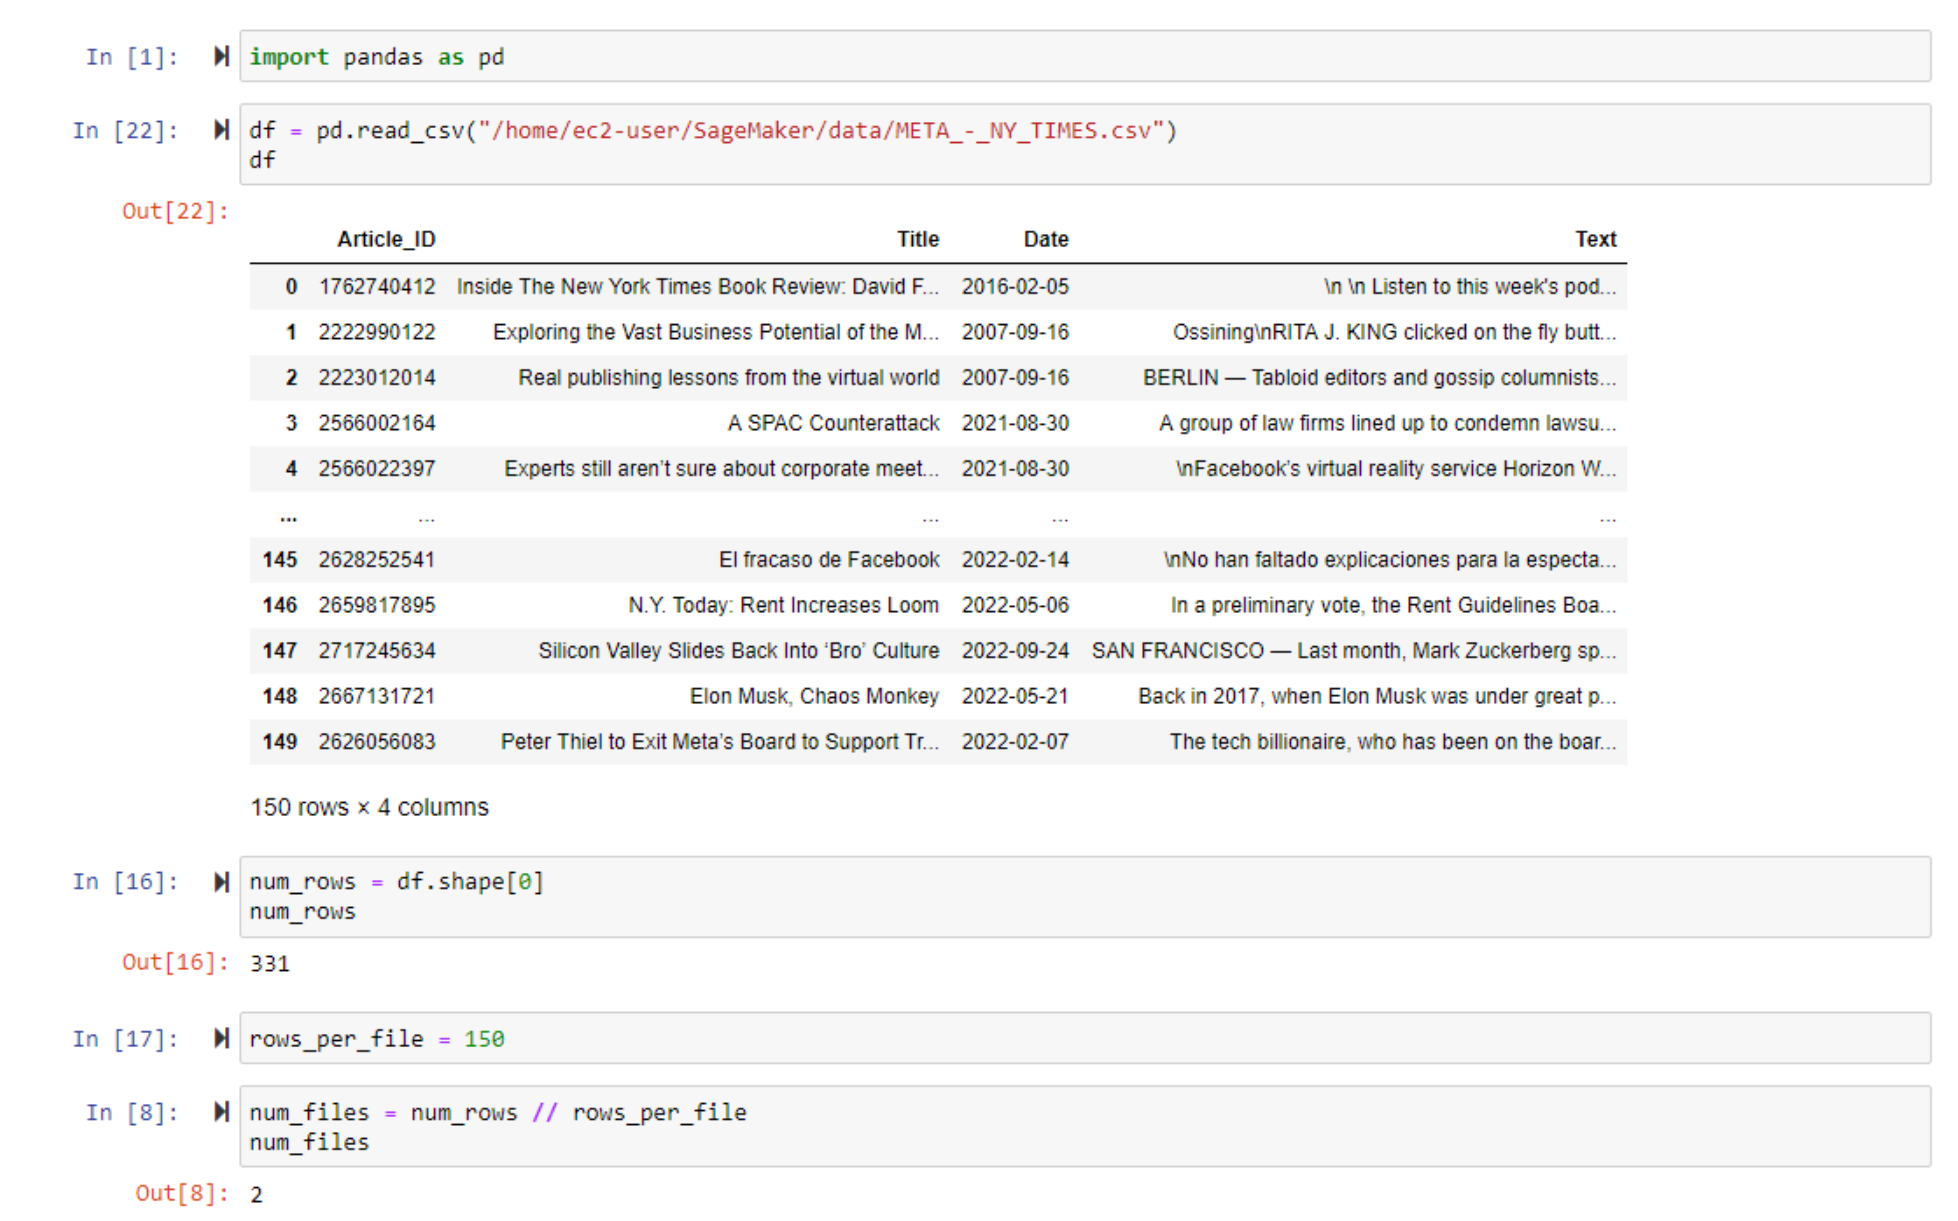Run the num_rows cell In [16]
Viewport: 1958px width, 1221px height.
(x=222, y=881)
